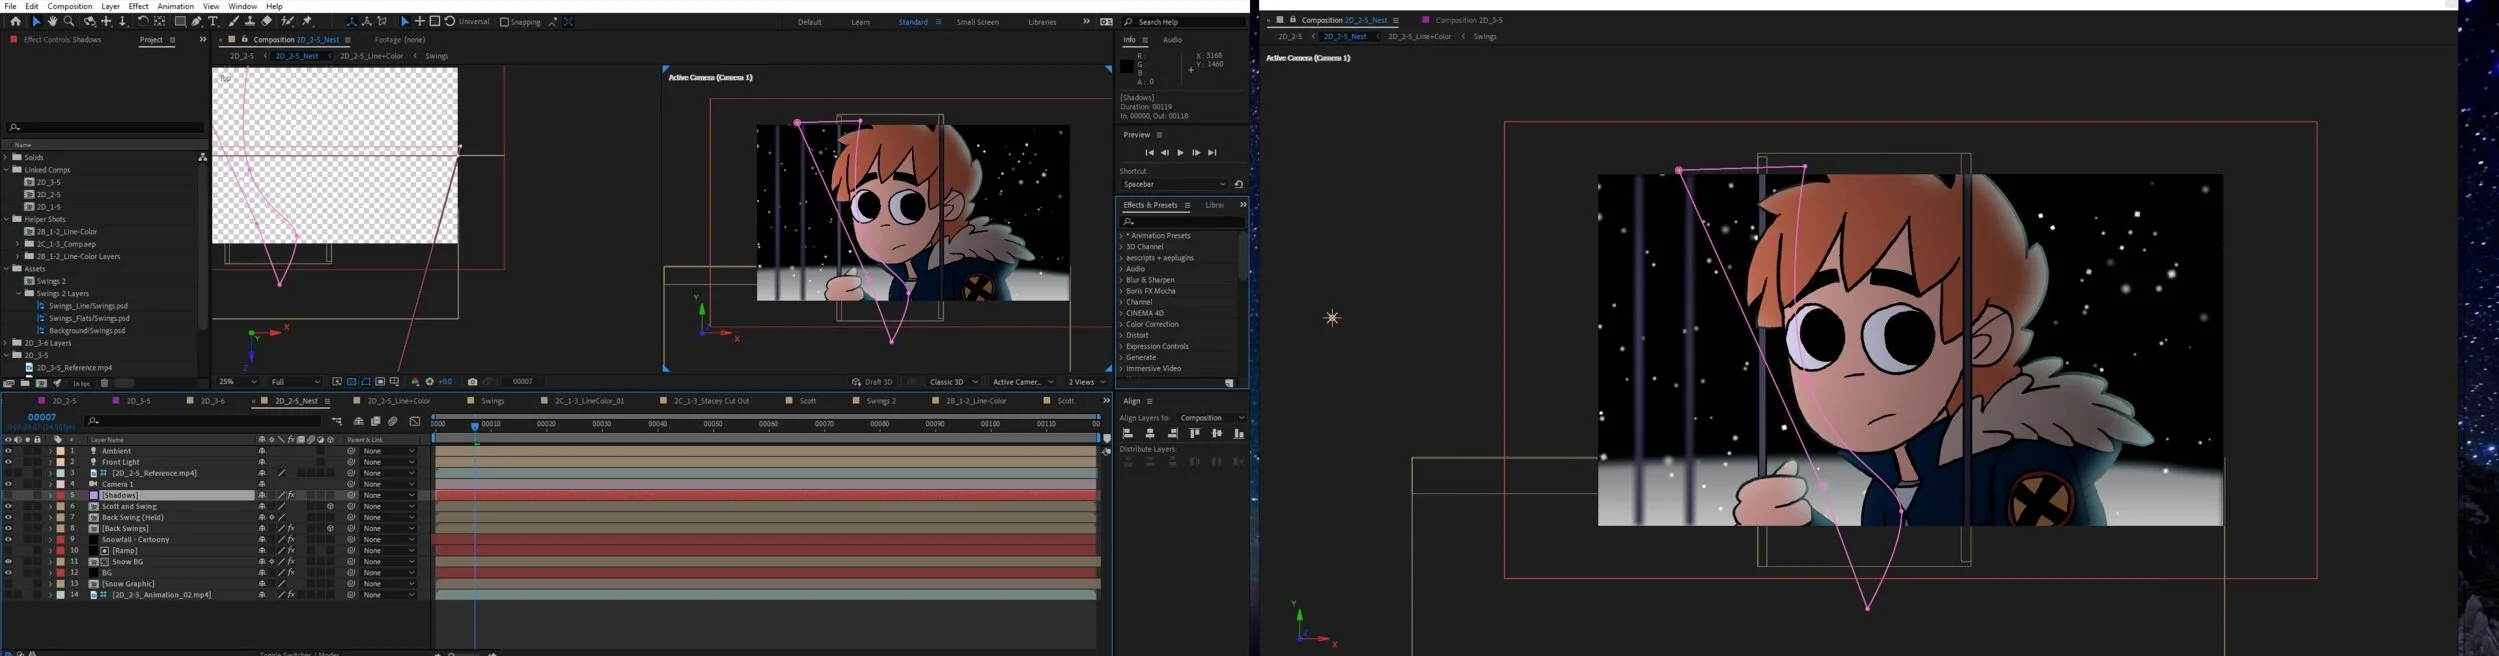The height and width of the screenshot is (656, 2499).
Task: Click Show Channel color management icon
Action: coord(415,382)
